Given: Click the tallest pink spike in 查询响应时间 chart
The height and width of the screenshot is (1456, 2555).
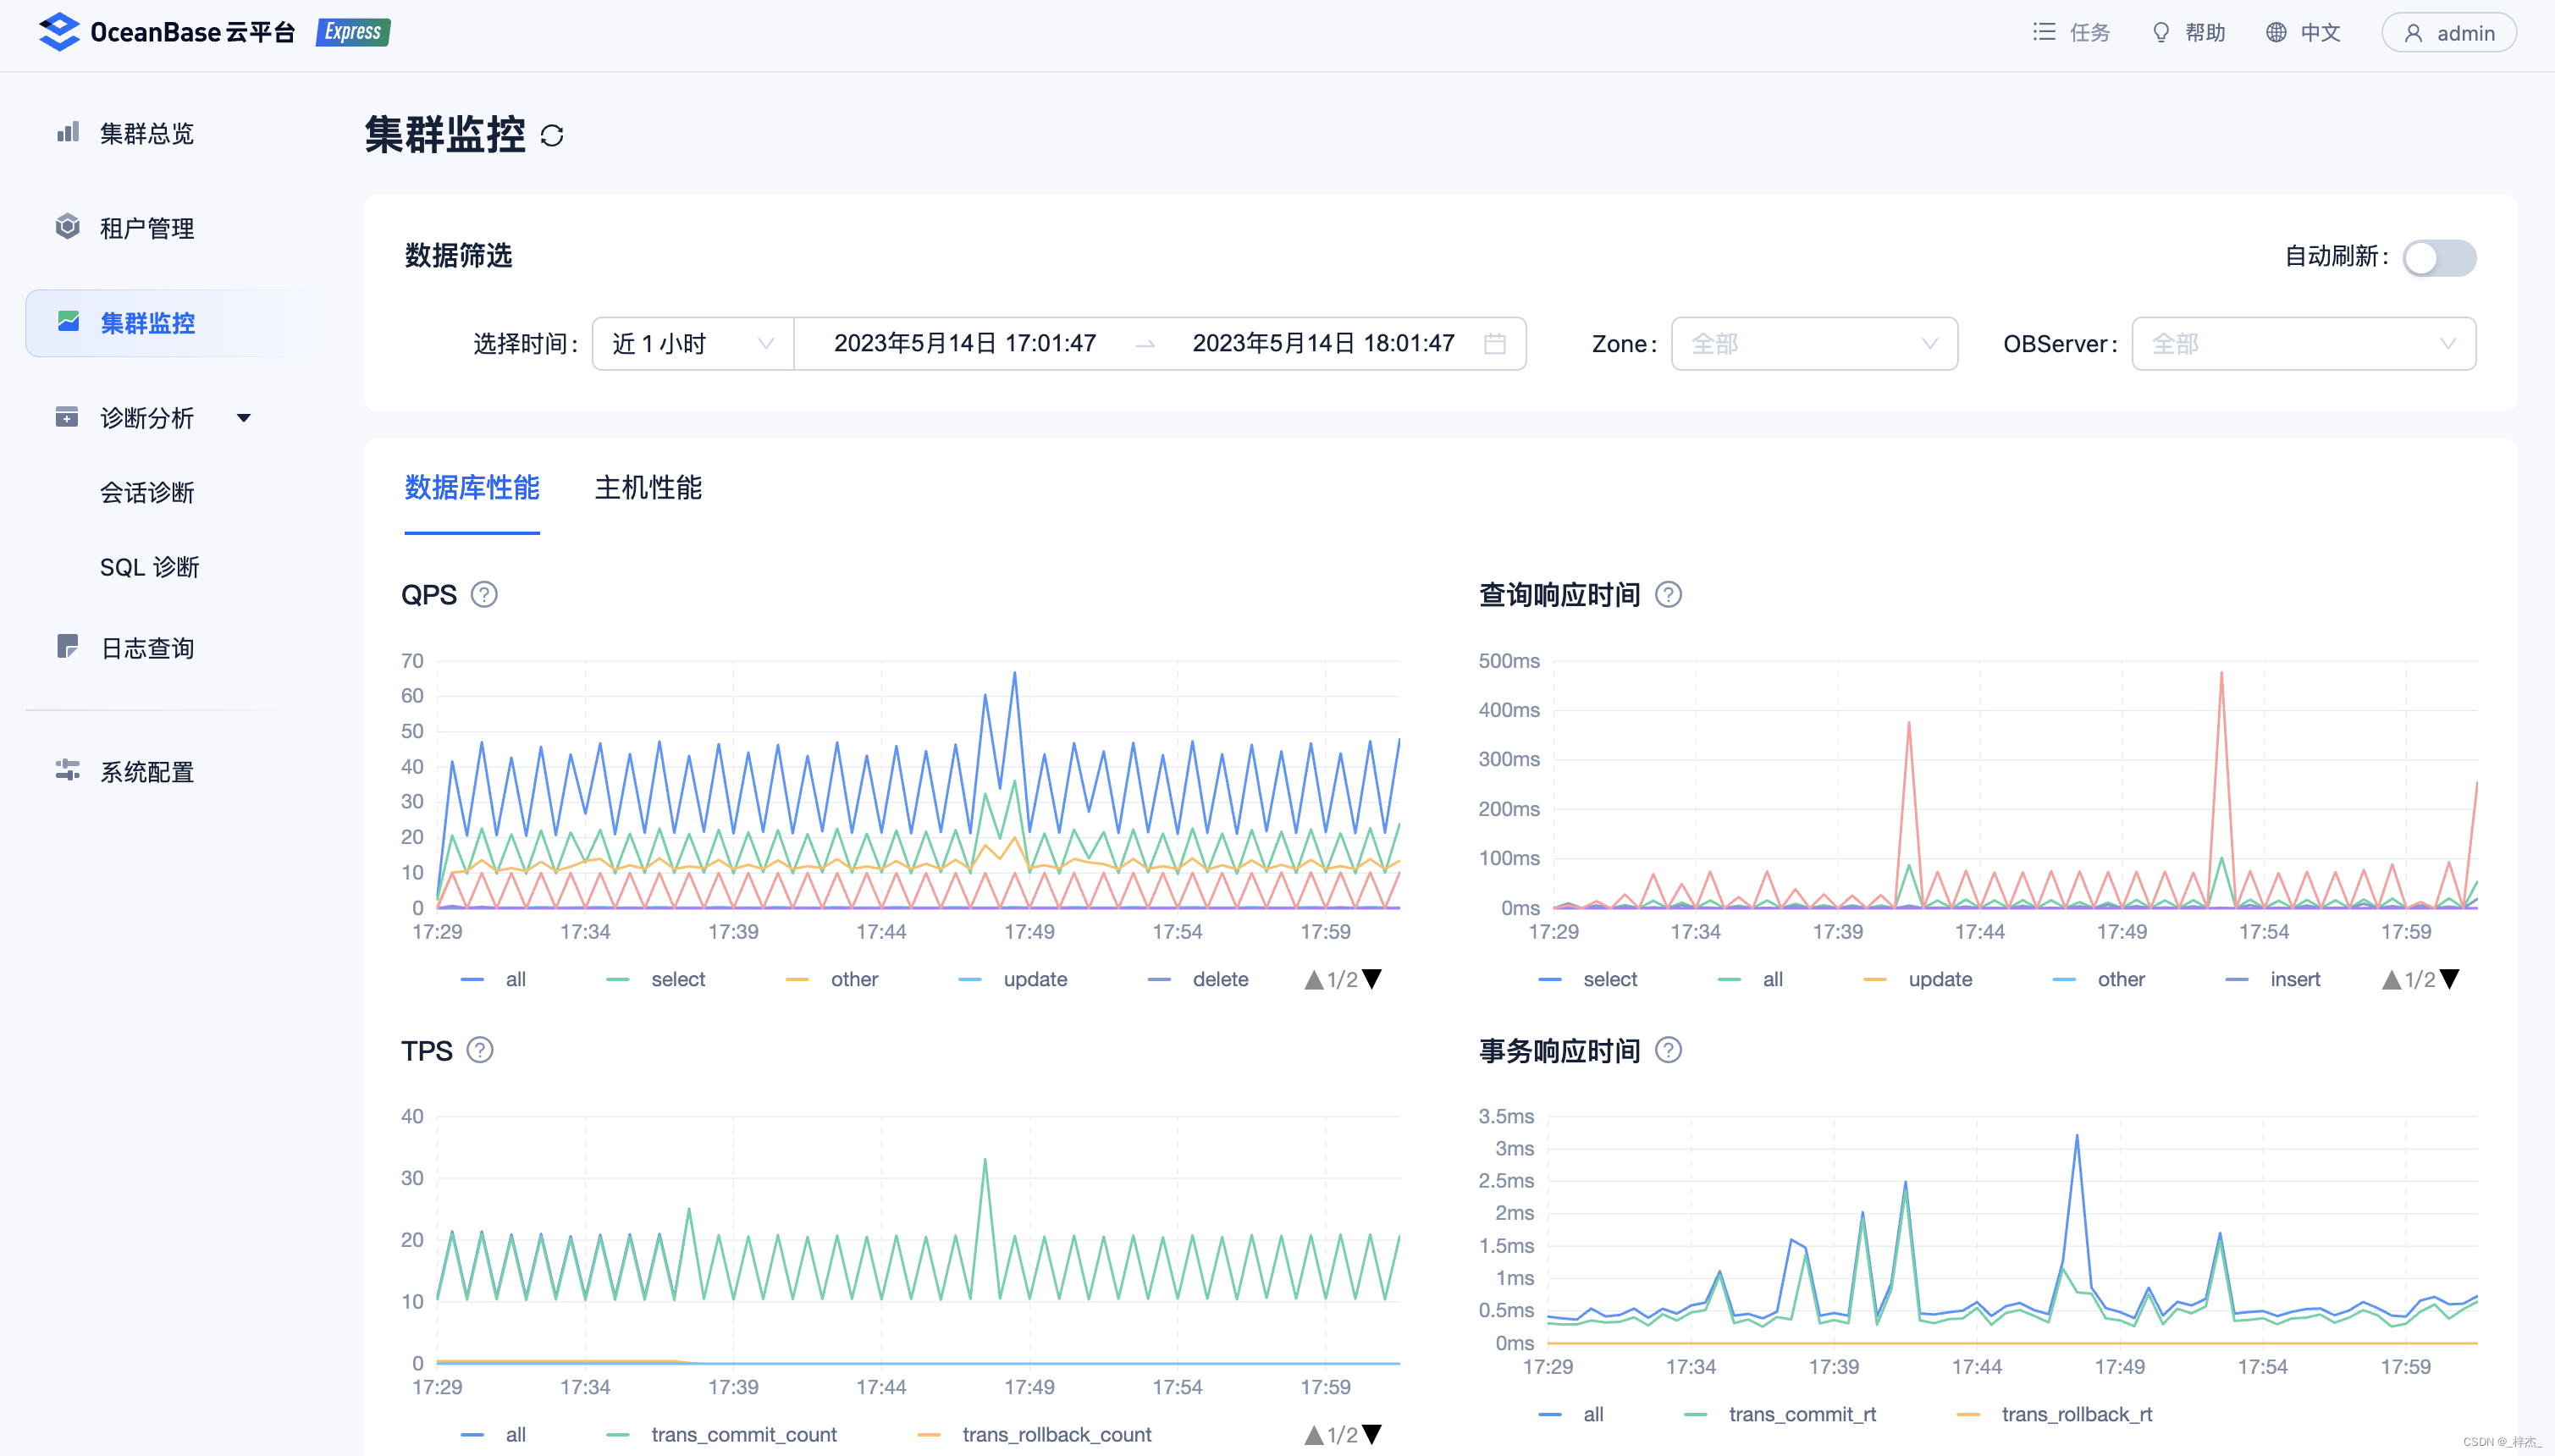Looking at the screenshot, I should (2221, 673).
